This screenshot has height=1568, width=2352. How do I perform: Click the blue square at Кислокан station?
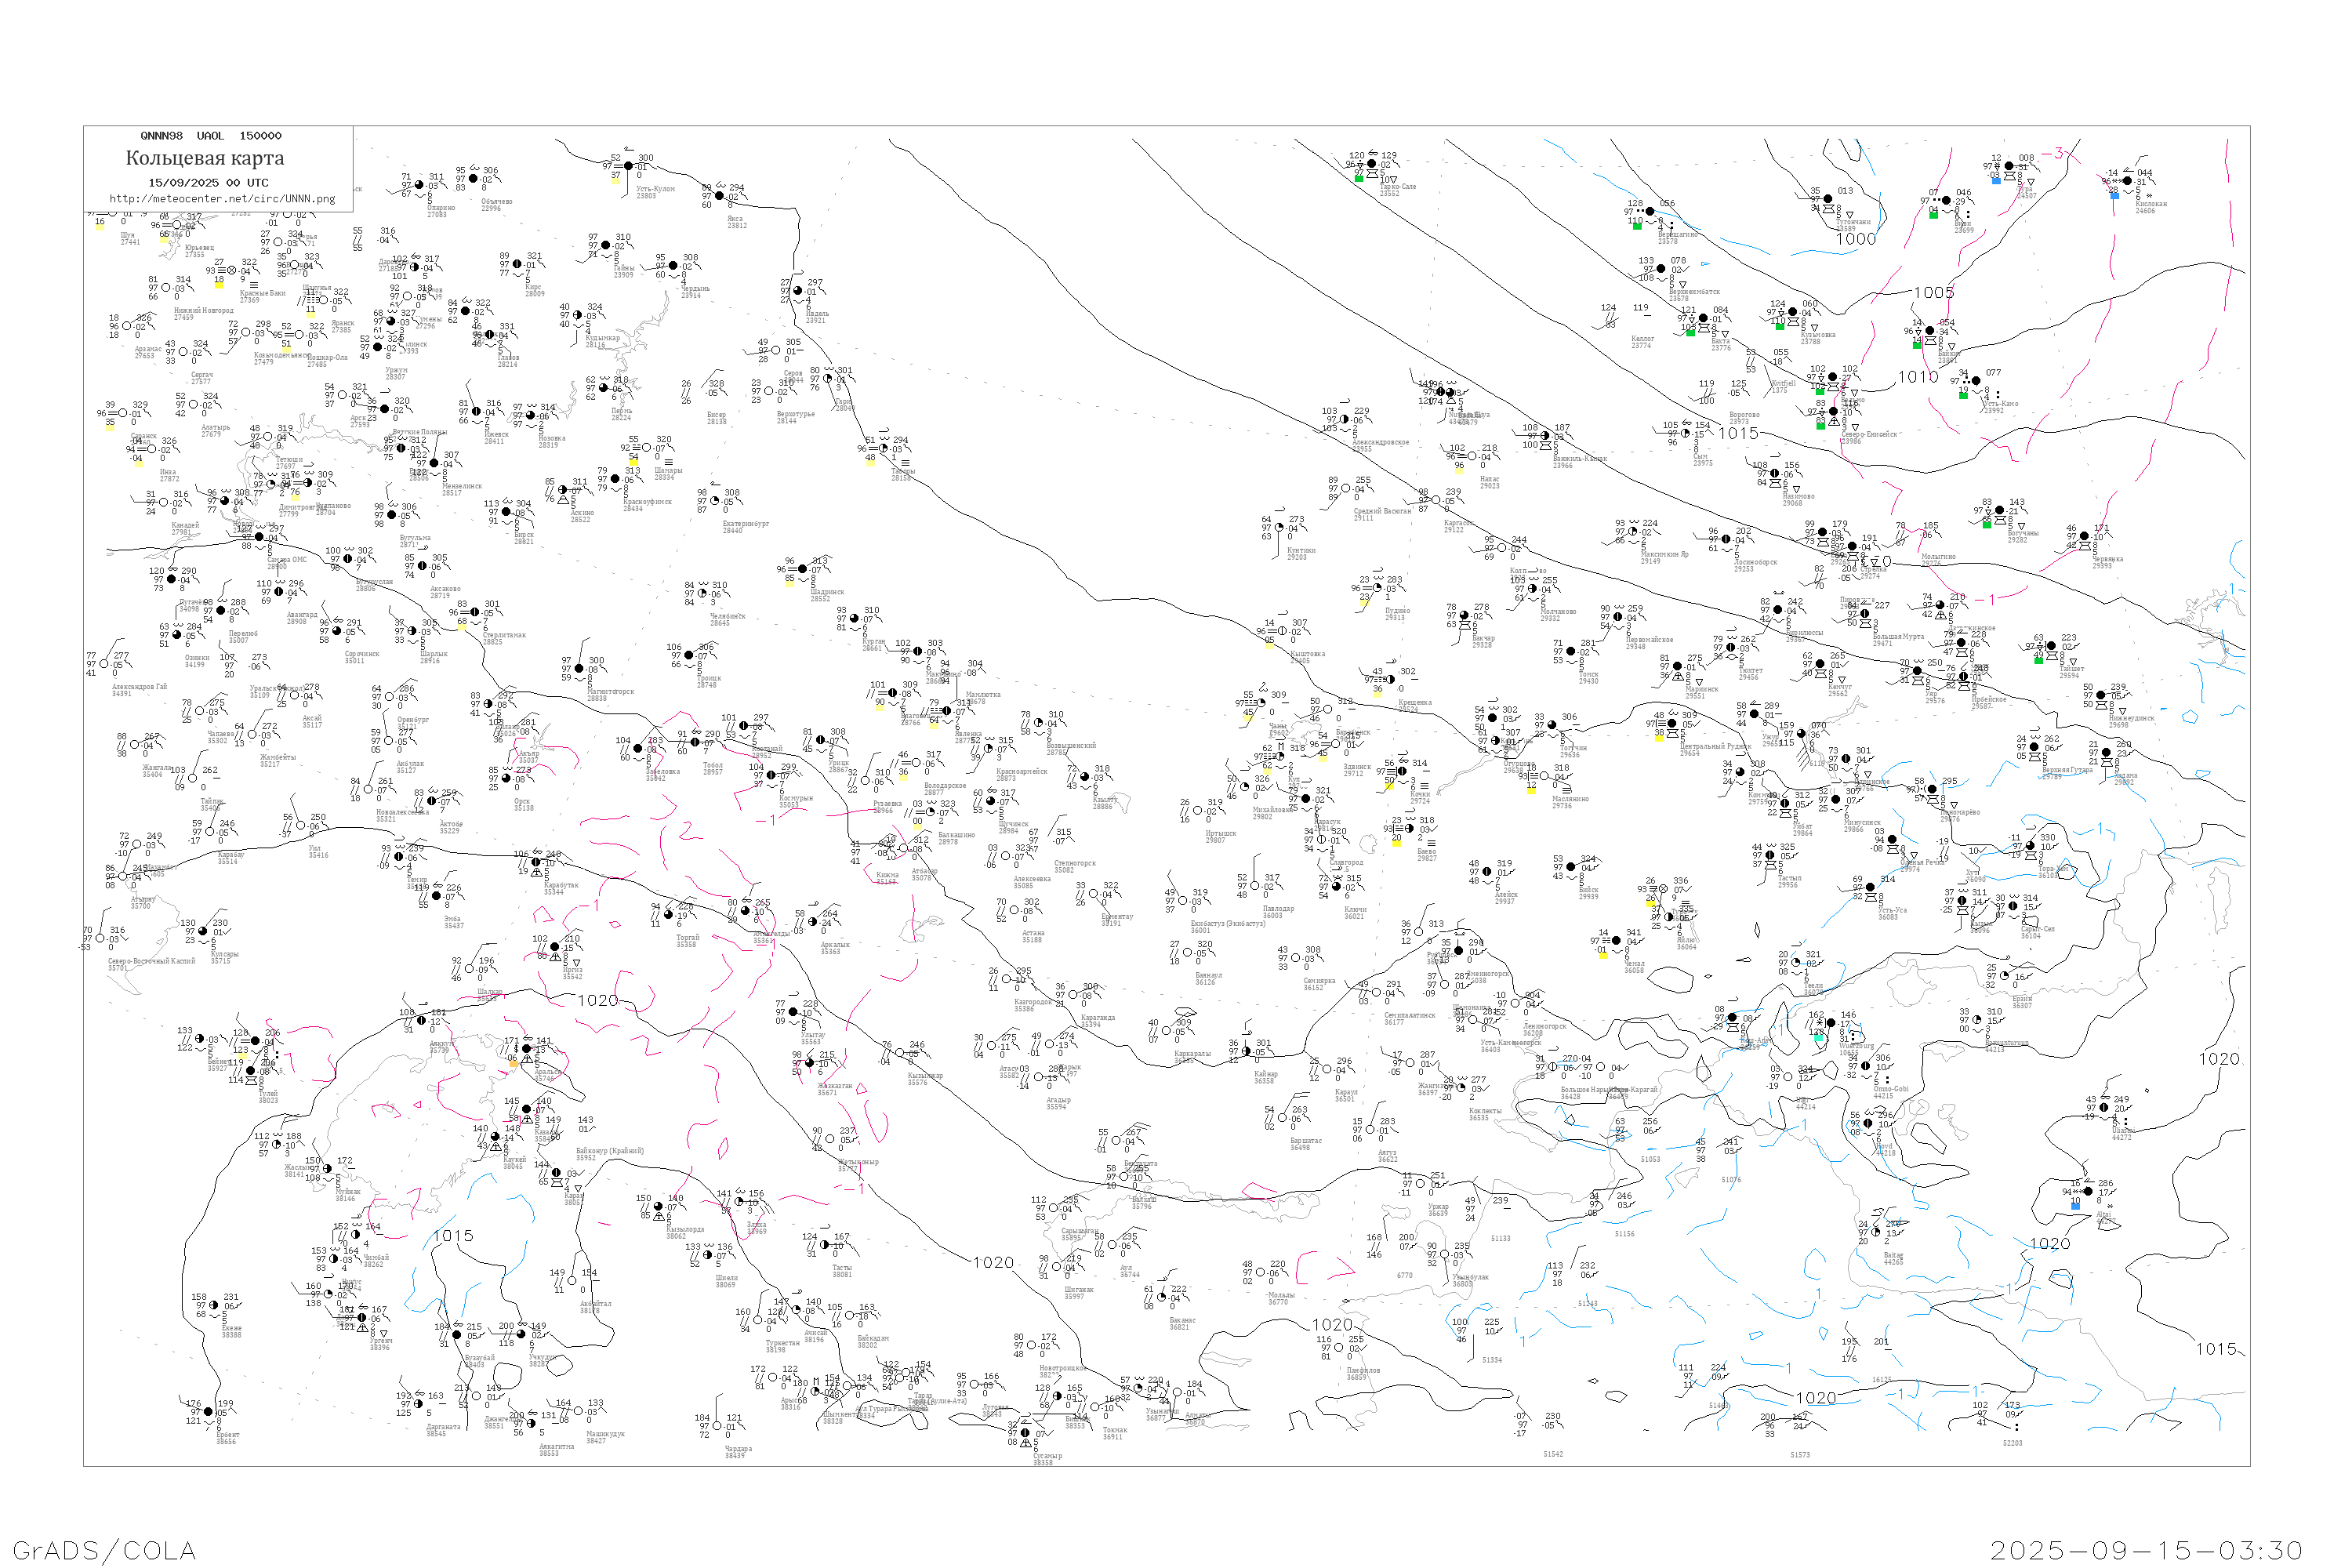point(2114,195)
